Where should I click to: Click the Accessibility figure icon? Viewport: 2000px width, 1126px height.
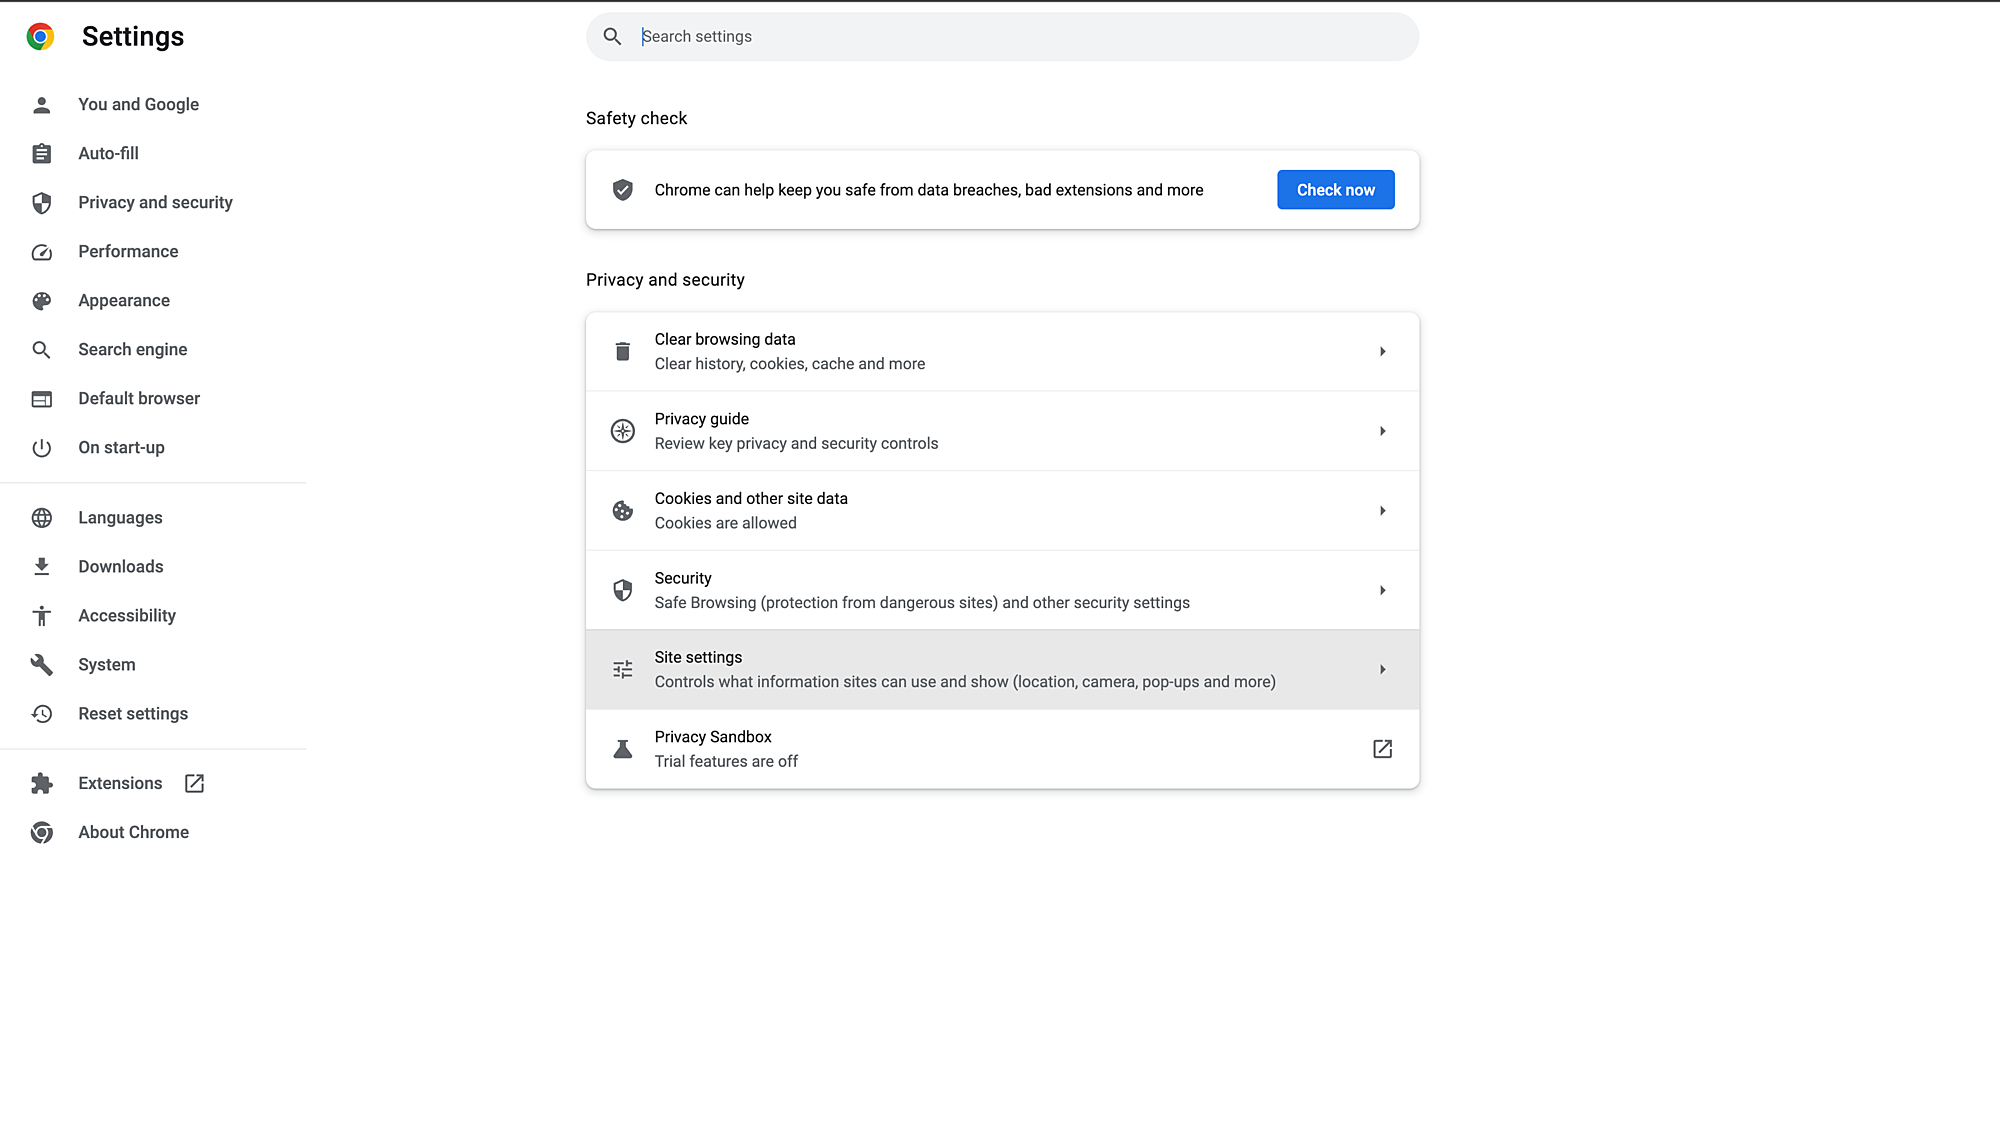[x=41, y=616]
